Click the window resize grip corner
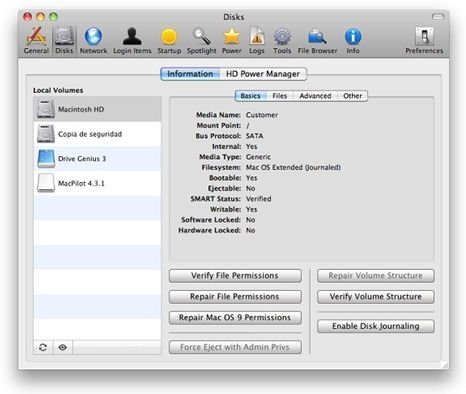 click(x=444, y=365)
